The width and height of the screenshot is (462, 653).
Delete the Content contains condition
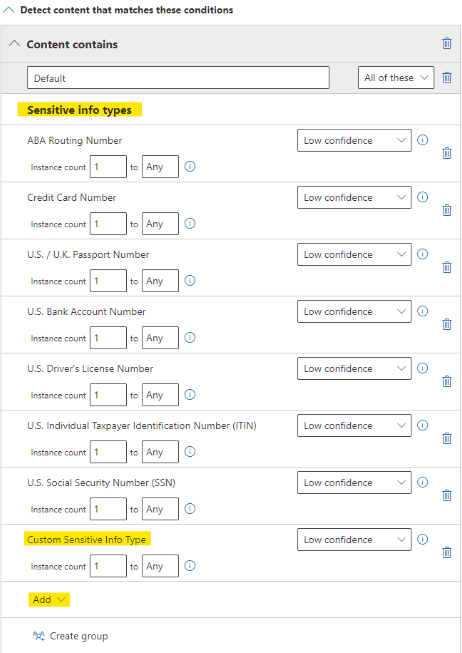pos(447,43)
